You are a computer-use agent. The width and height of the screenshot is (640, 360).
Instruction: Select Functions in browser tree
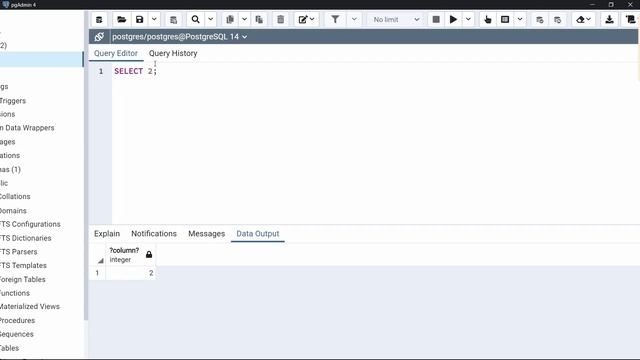coord(15,293)
